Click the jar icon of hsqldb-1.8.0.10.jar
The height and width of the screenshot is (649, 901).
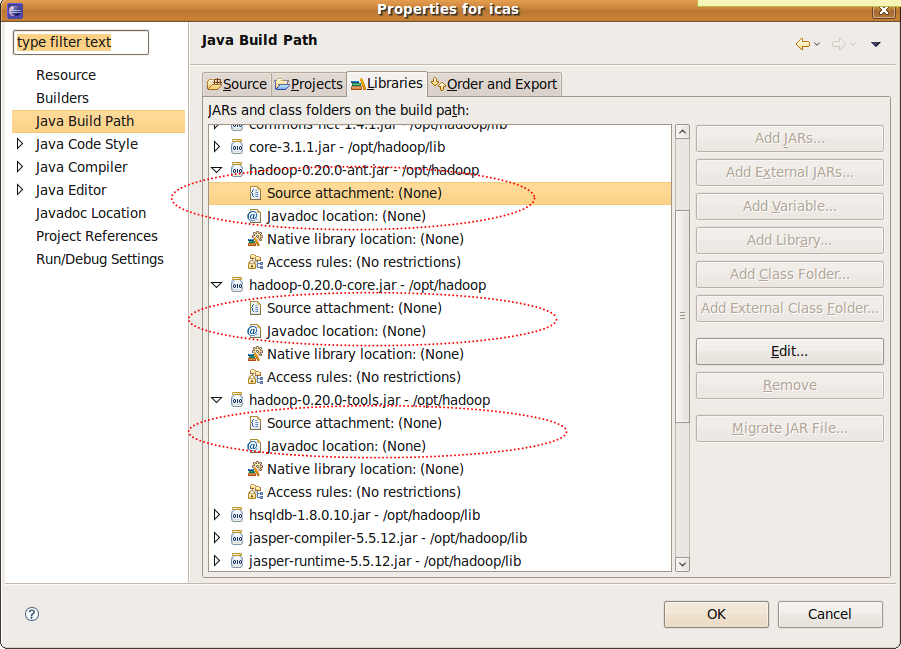click(x=237, y=515)
